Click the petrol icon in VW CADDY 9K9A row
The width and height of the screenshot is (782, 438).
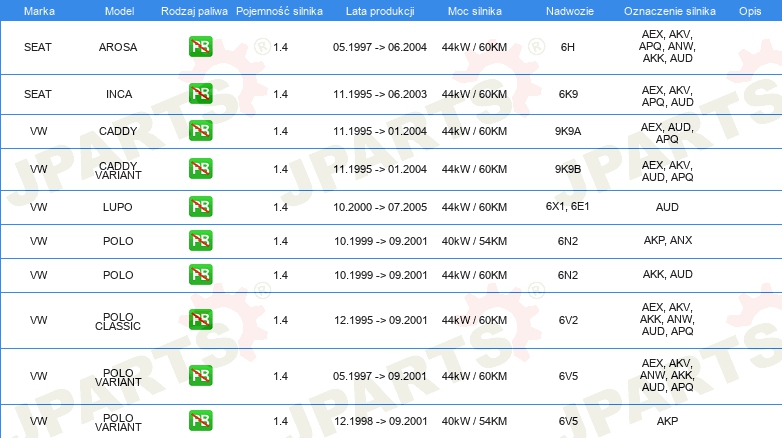200,131
